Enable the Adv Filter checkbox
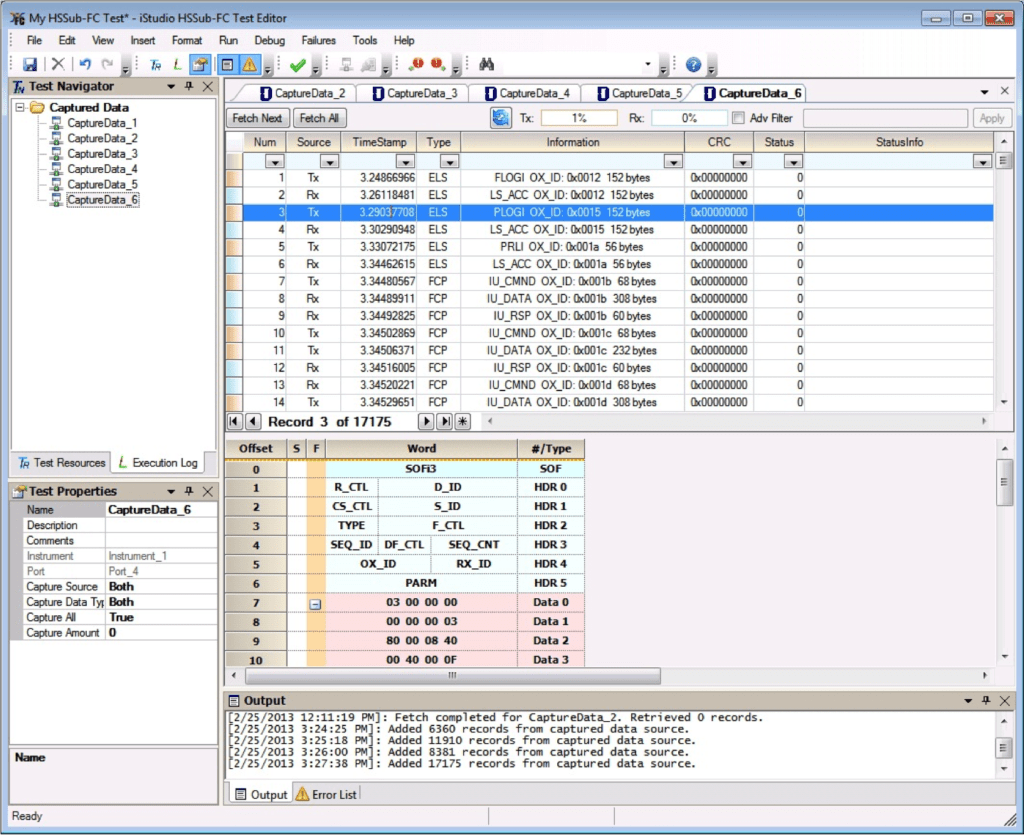 (x=739, y=118)
